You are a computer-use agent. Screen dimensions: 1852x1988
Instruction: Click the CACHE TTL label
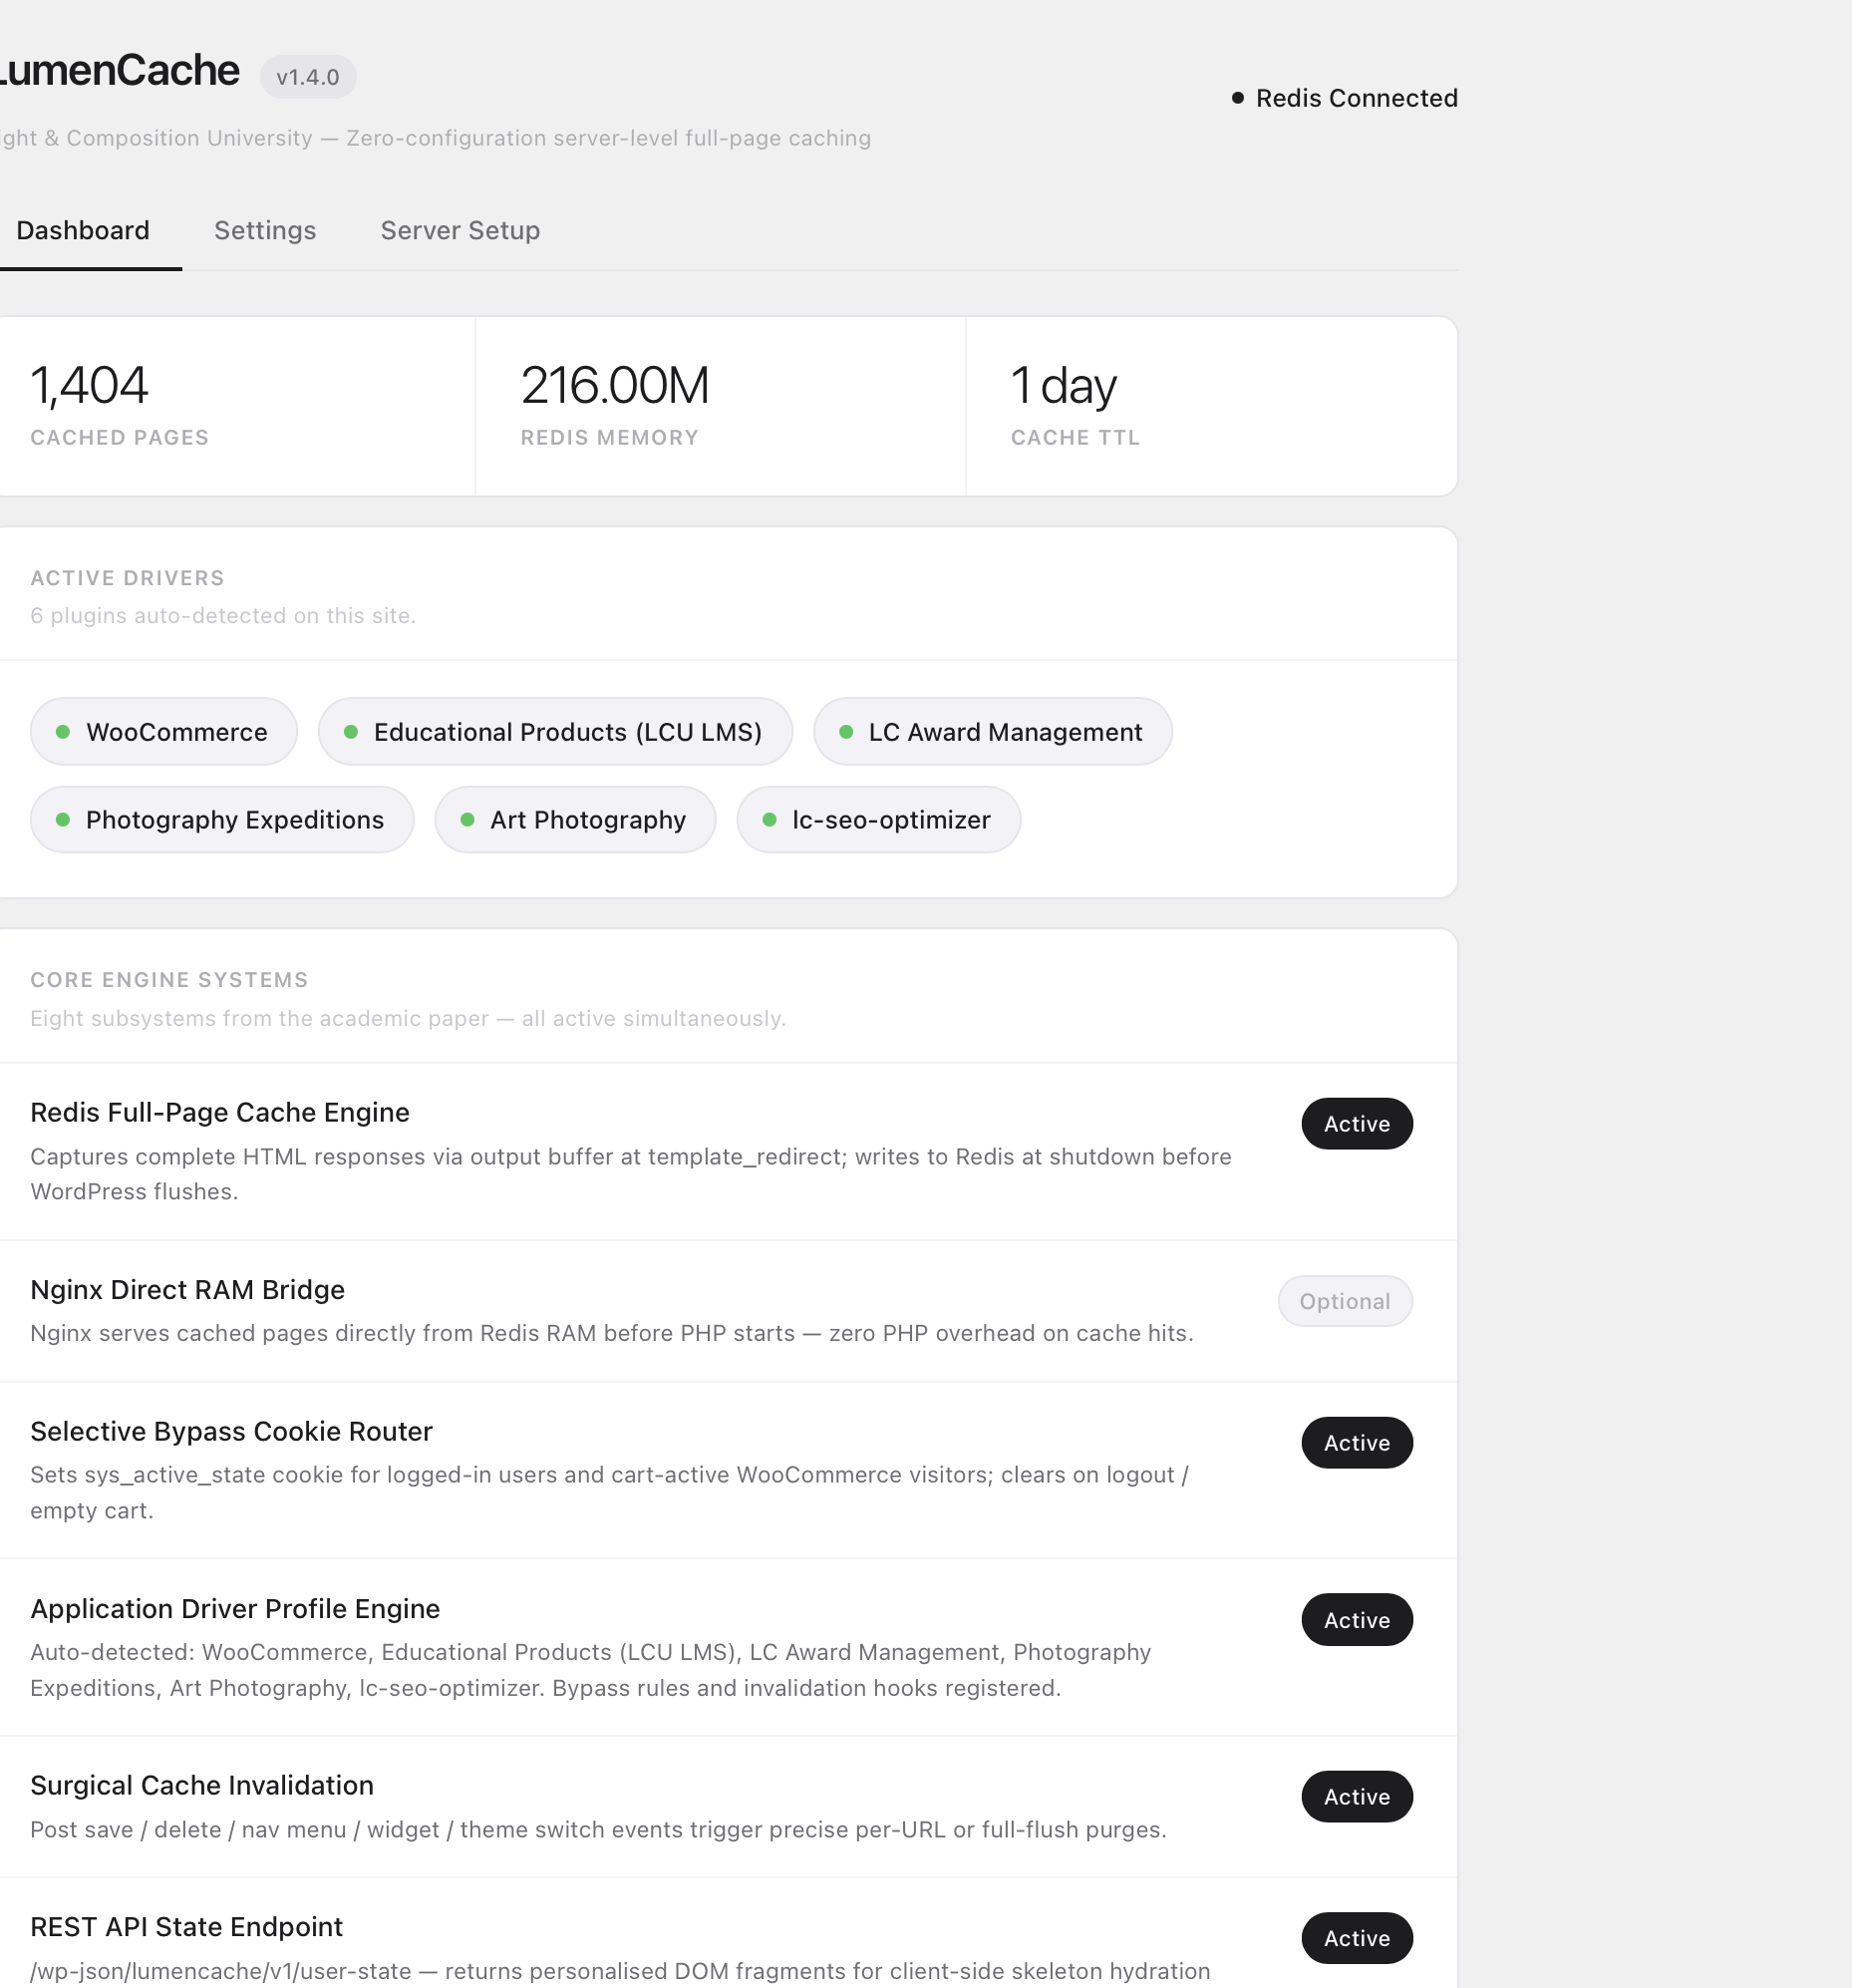click(1075, 438)
